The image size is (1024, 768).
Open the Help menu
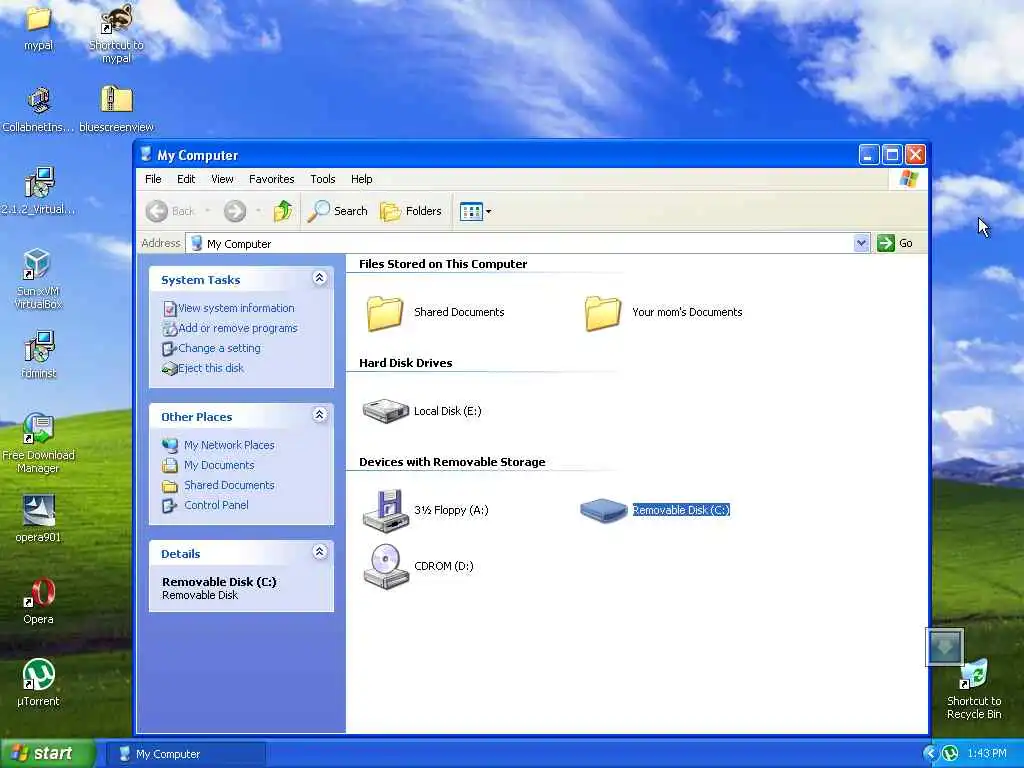tap(361, 179)
